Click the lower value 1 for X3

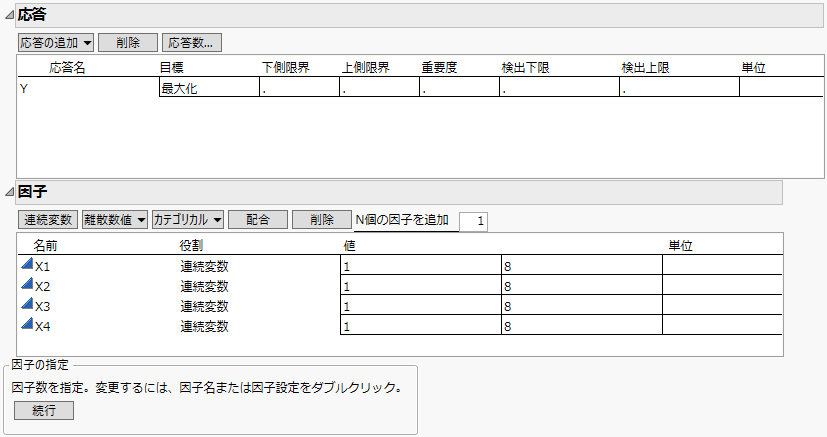[421, 305]
